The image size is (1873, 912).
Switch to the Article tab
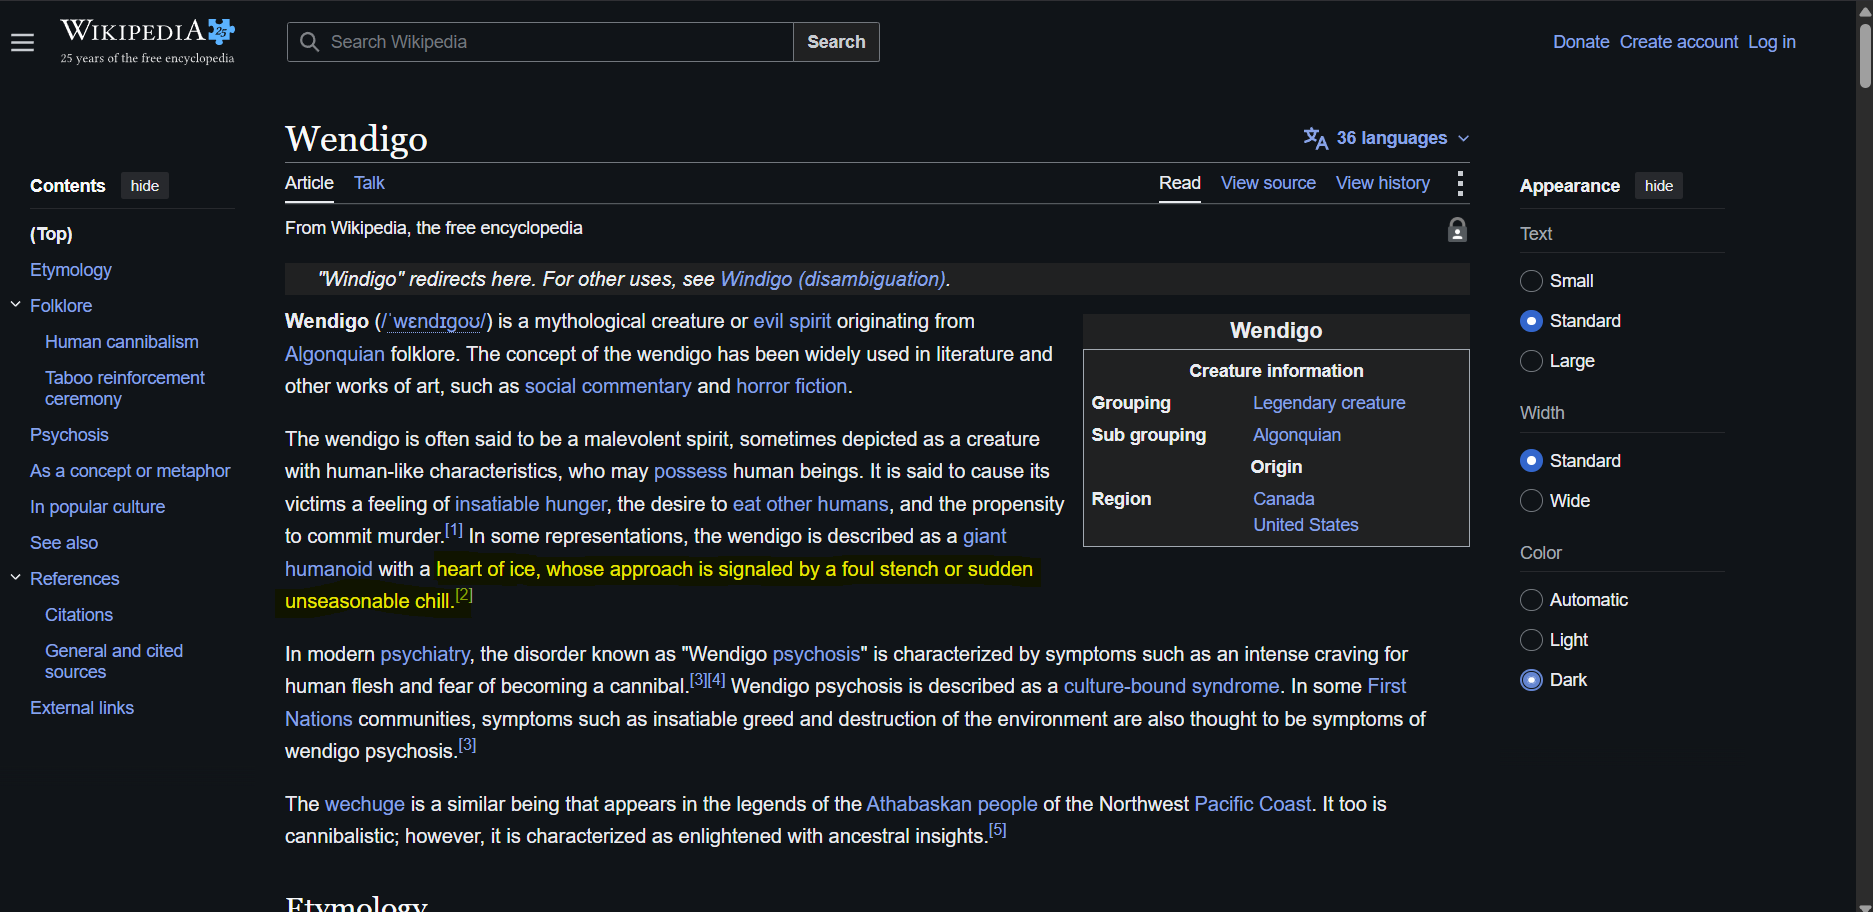click(309, 183)
